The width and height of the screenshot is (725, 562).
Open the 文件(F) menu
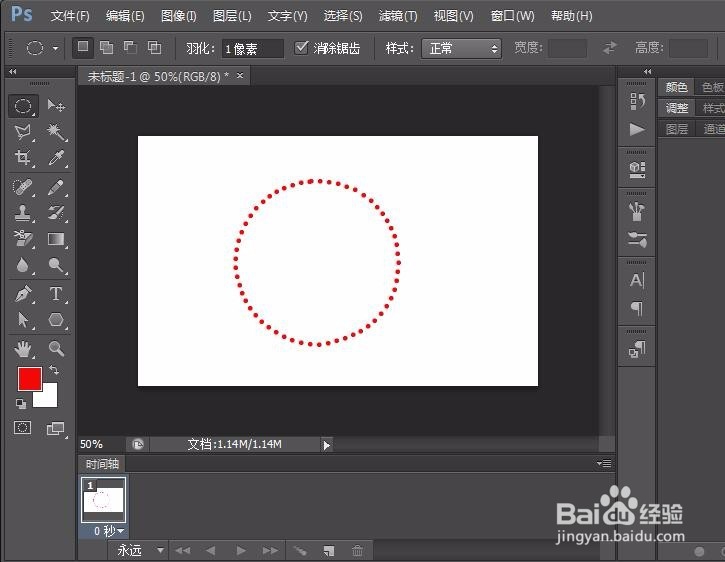pyautogui.click(x=70, y=16)
